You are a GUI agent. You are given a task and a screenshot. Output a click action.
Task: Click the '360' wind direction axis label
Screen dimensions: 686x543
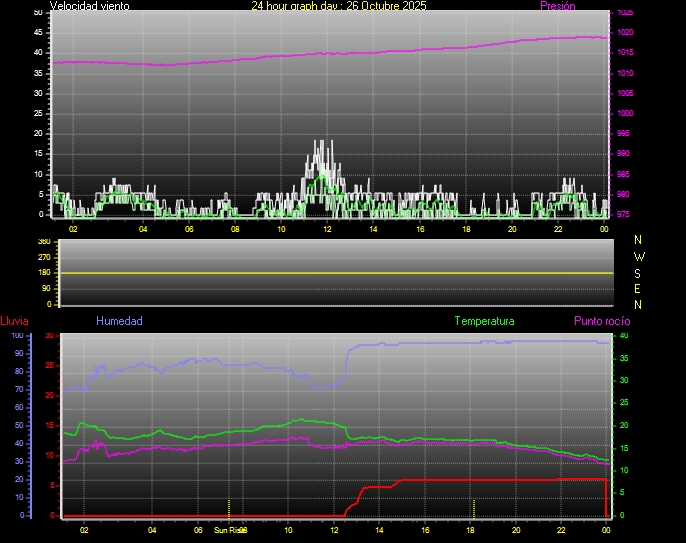pos(43,242)
